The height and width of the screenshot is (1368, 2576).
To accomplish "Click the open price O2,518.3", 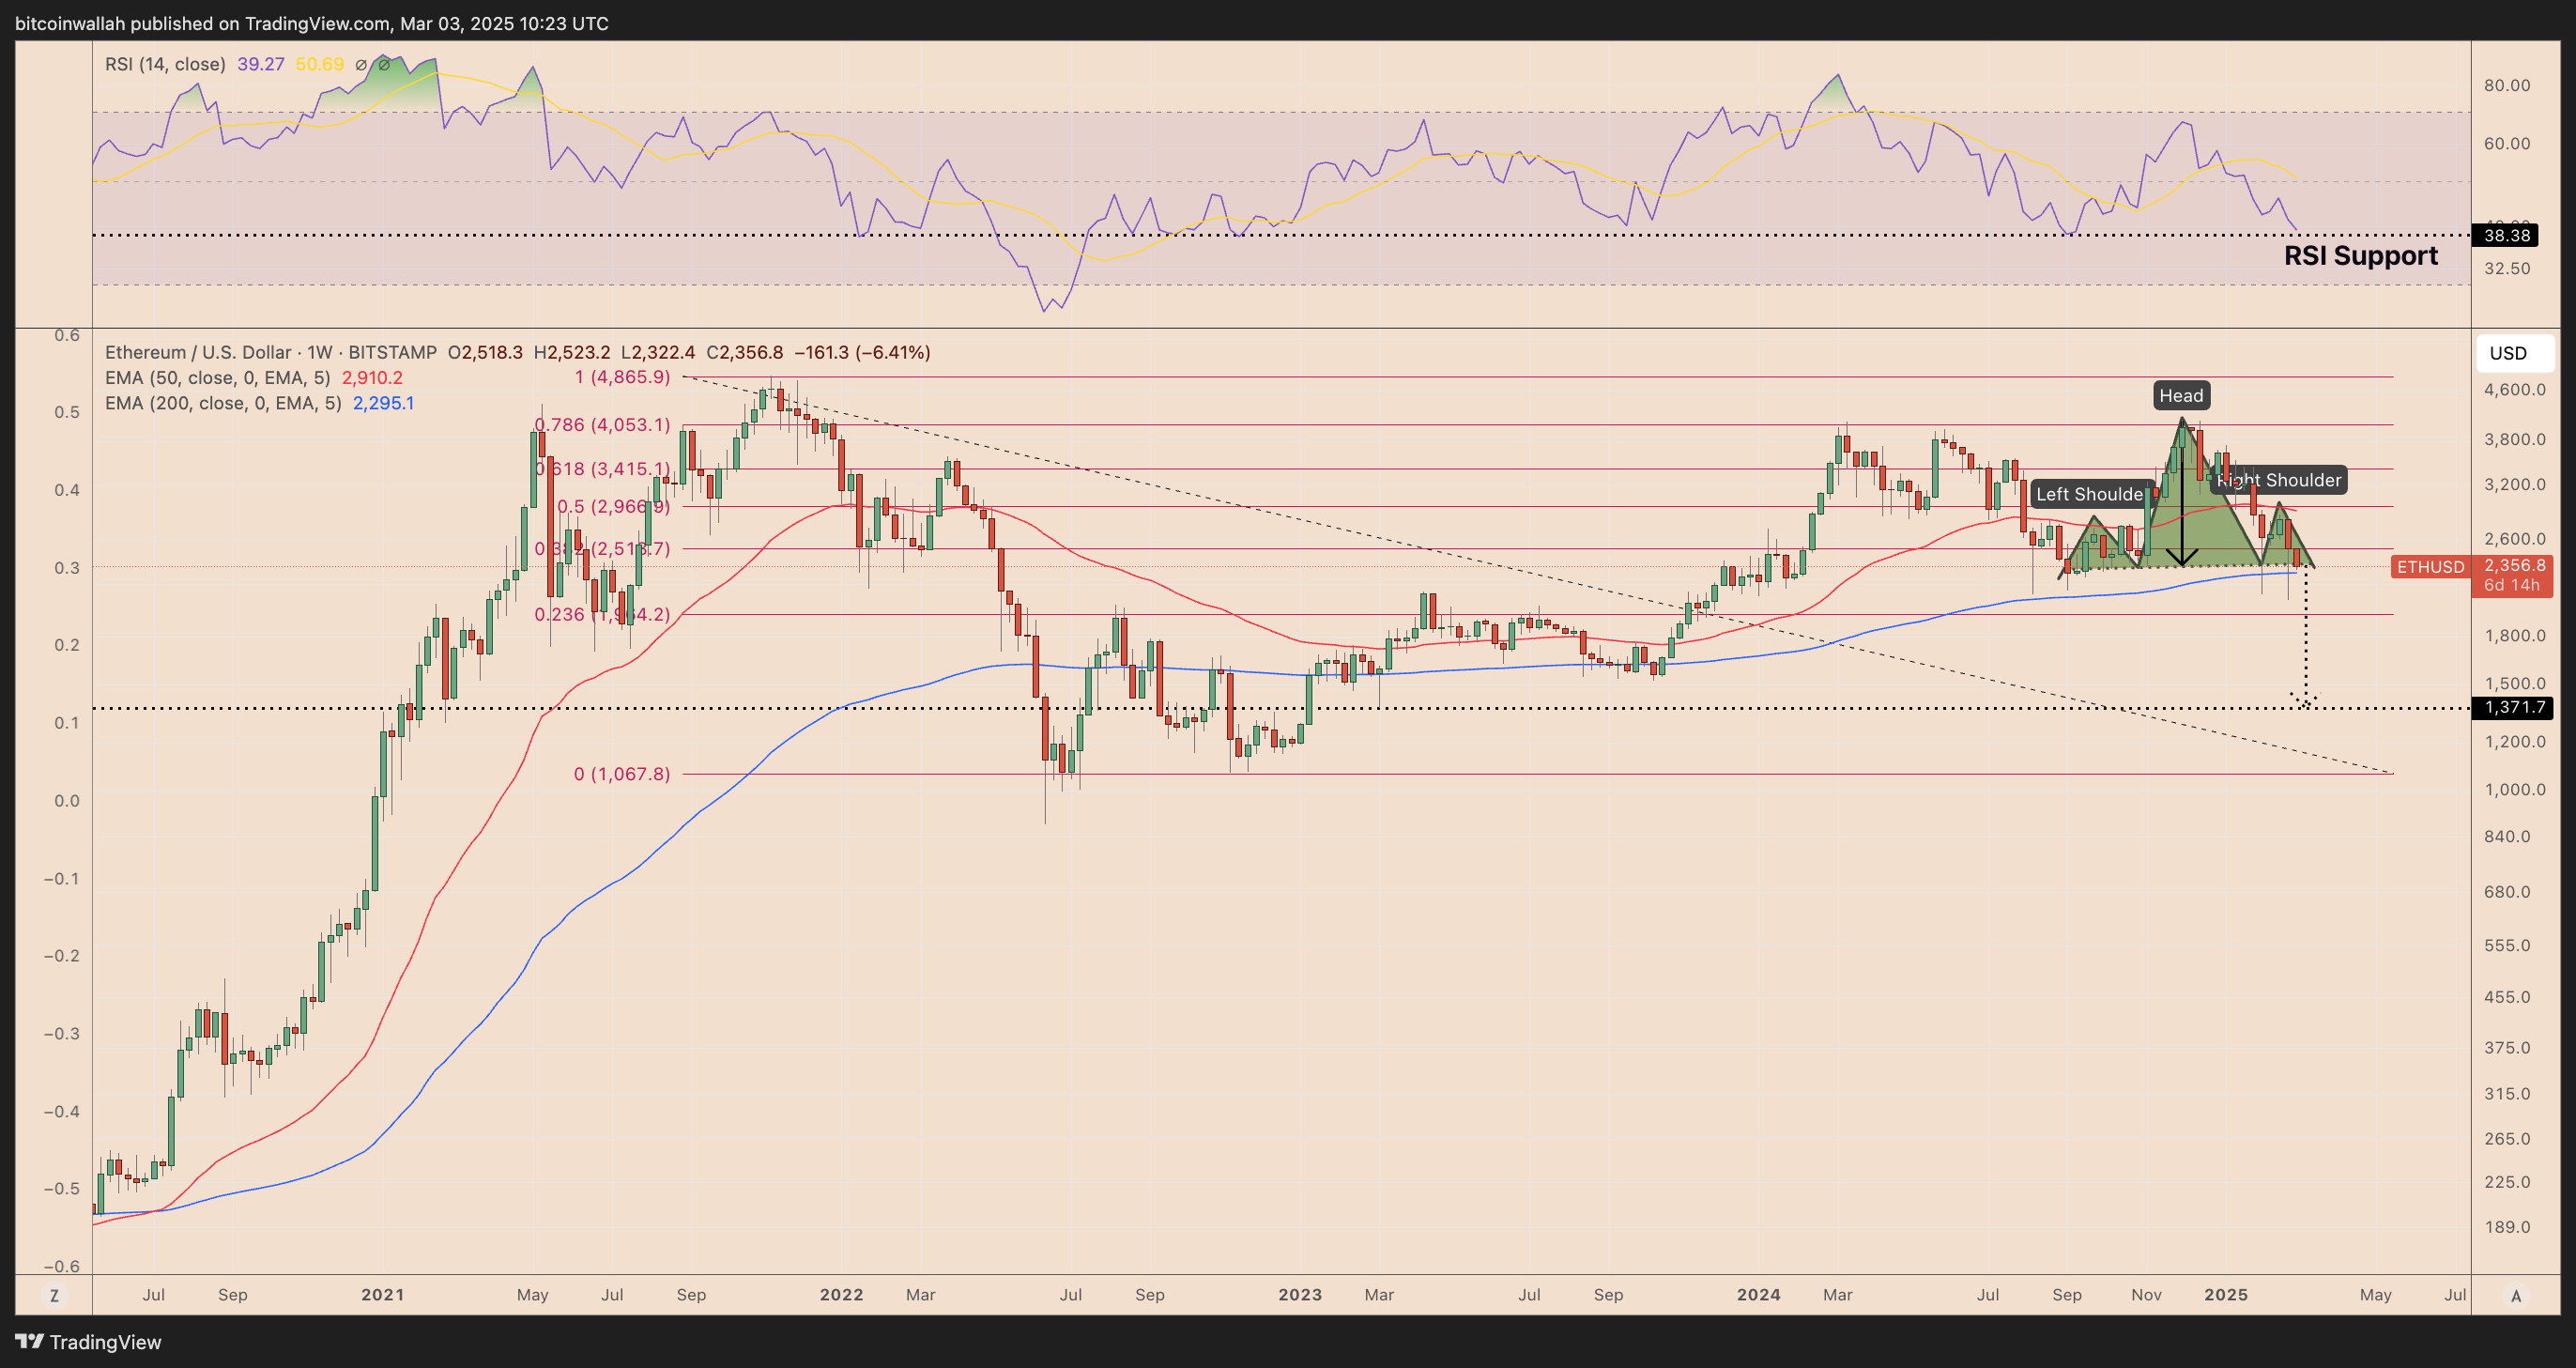I will pos(485,352).
